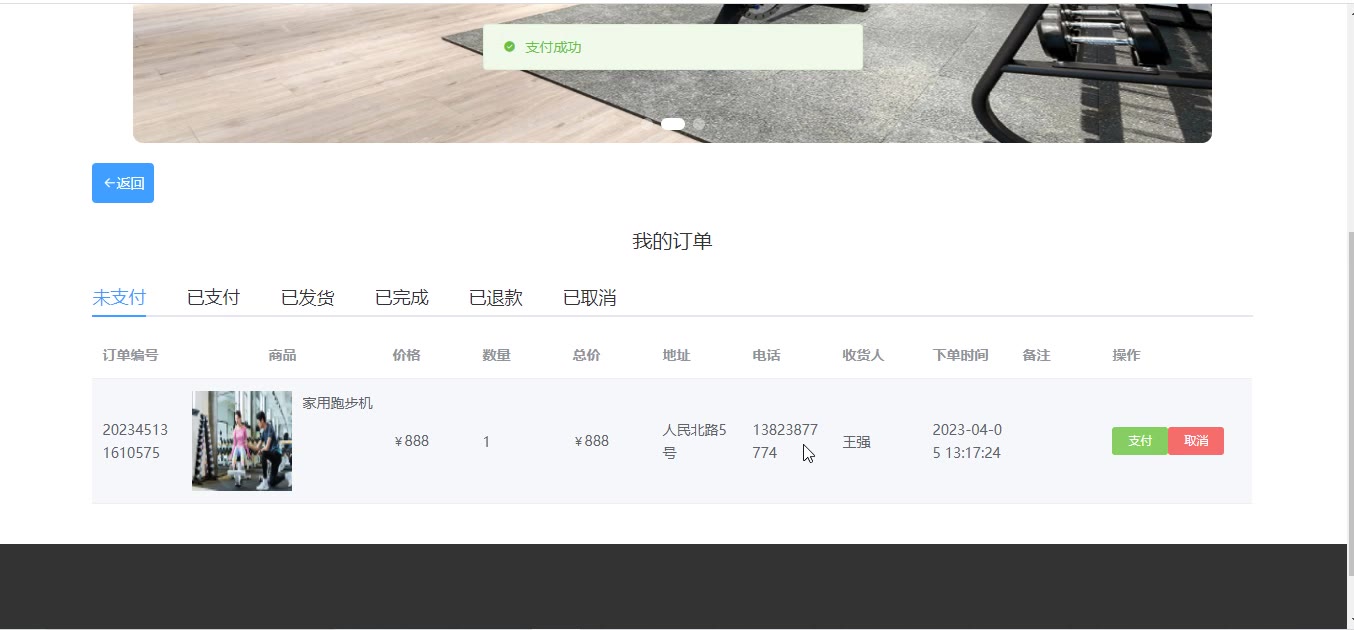This screenshot has width=1354, height=630.
Task: Open the 家用跑步机 product thumbnail
Action: [x=242, y=441]
